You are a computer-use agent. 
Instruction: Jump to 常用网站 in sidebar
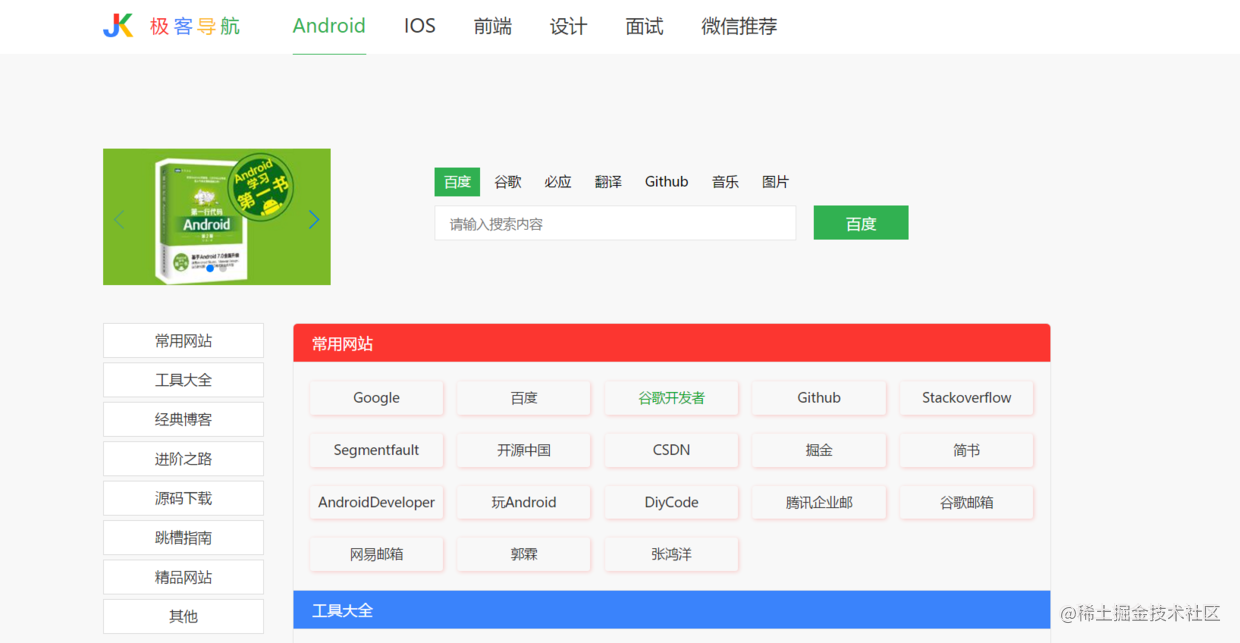click(x=183, y=341)
